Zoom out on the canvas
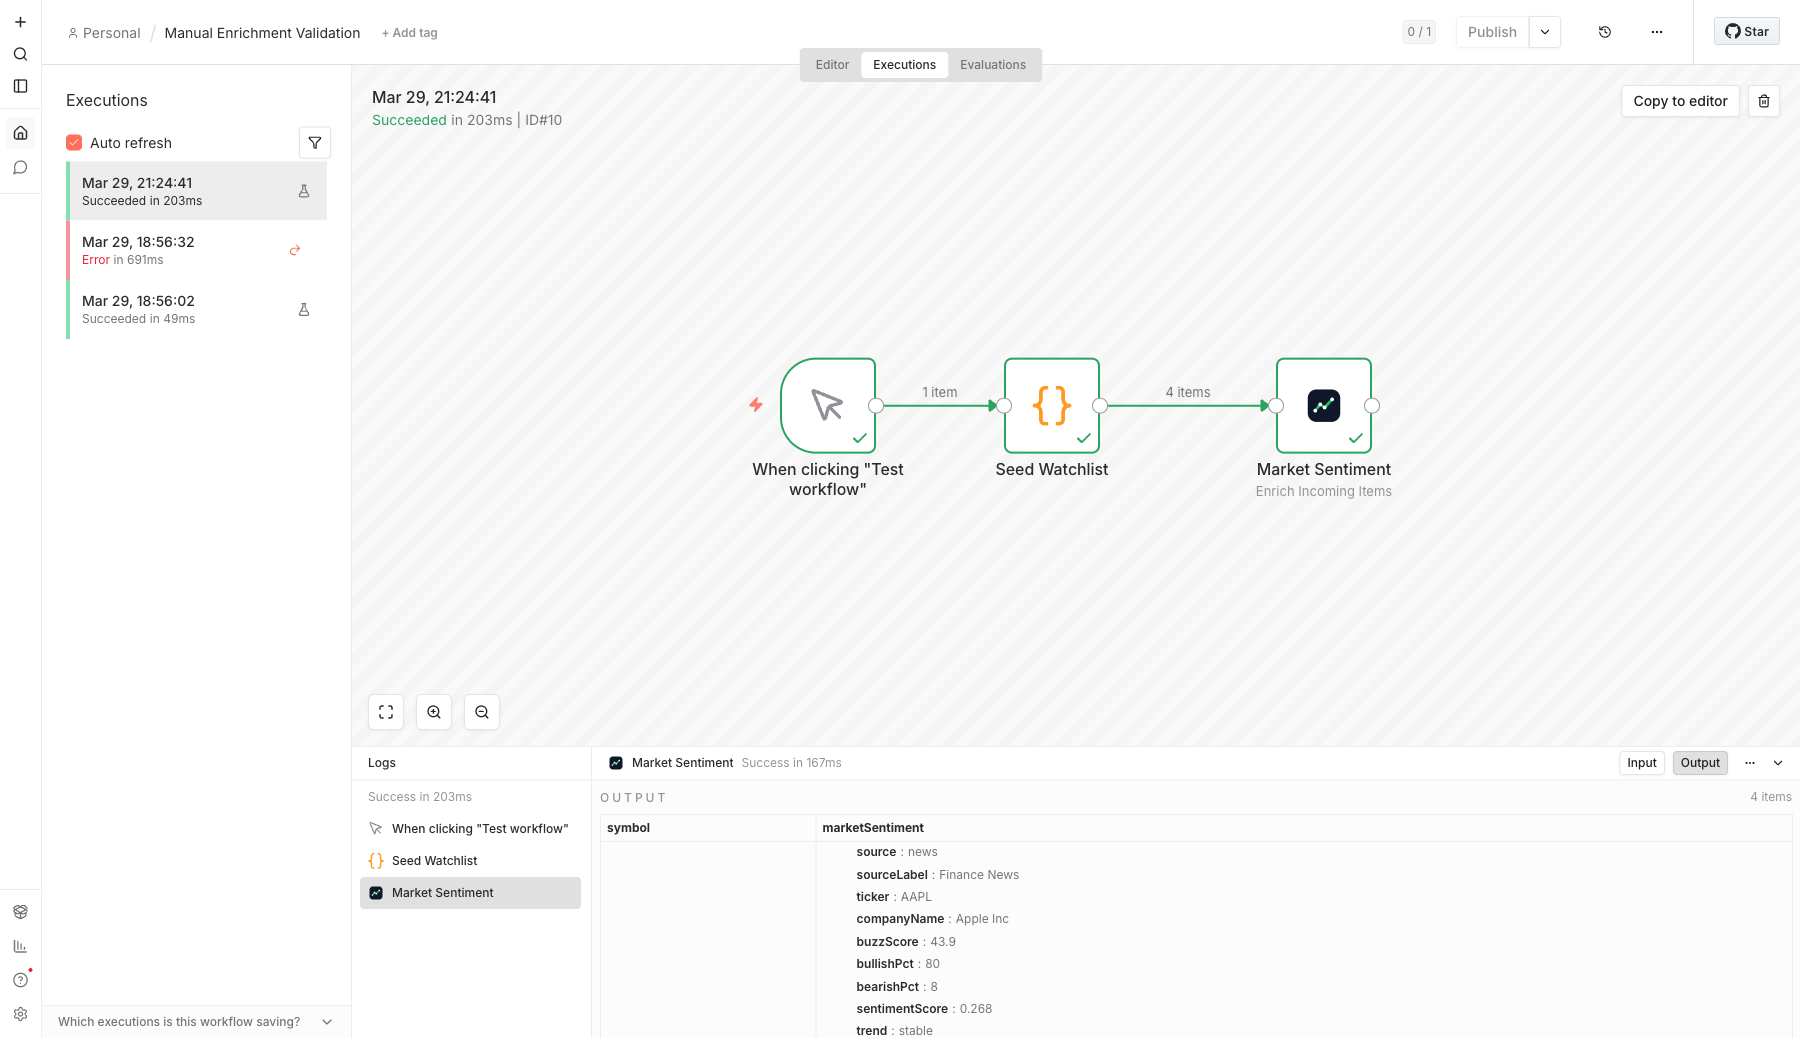 [482, 712]
